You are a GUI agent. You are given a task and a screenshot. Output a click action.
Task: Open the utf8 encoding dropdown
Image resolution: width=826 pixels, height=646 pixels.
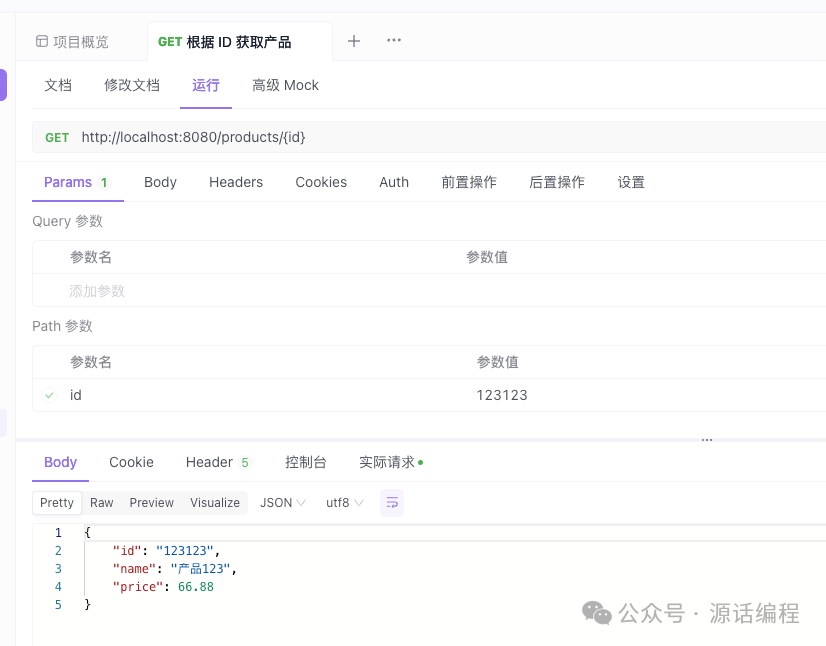point(345,503)
